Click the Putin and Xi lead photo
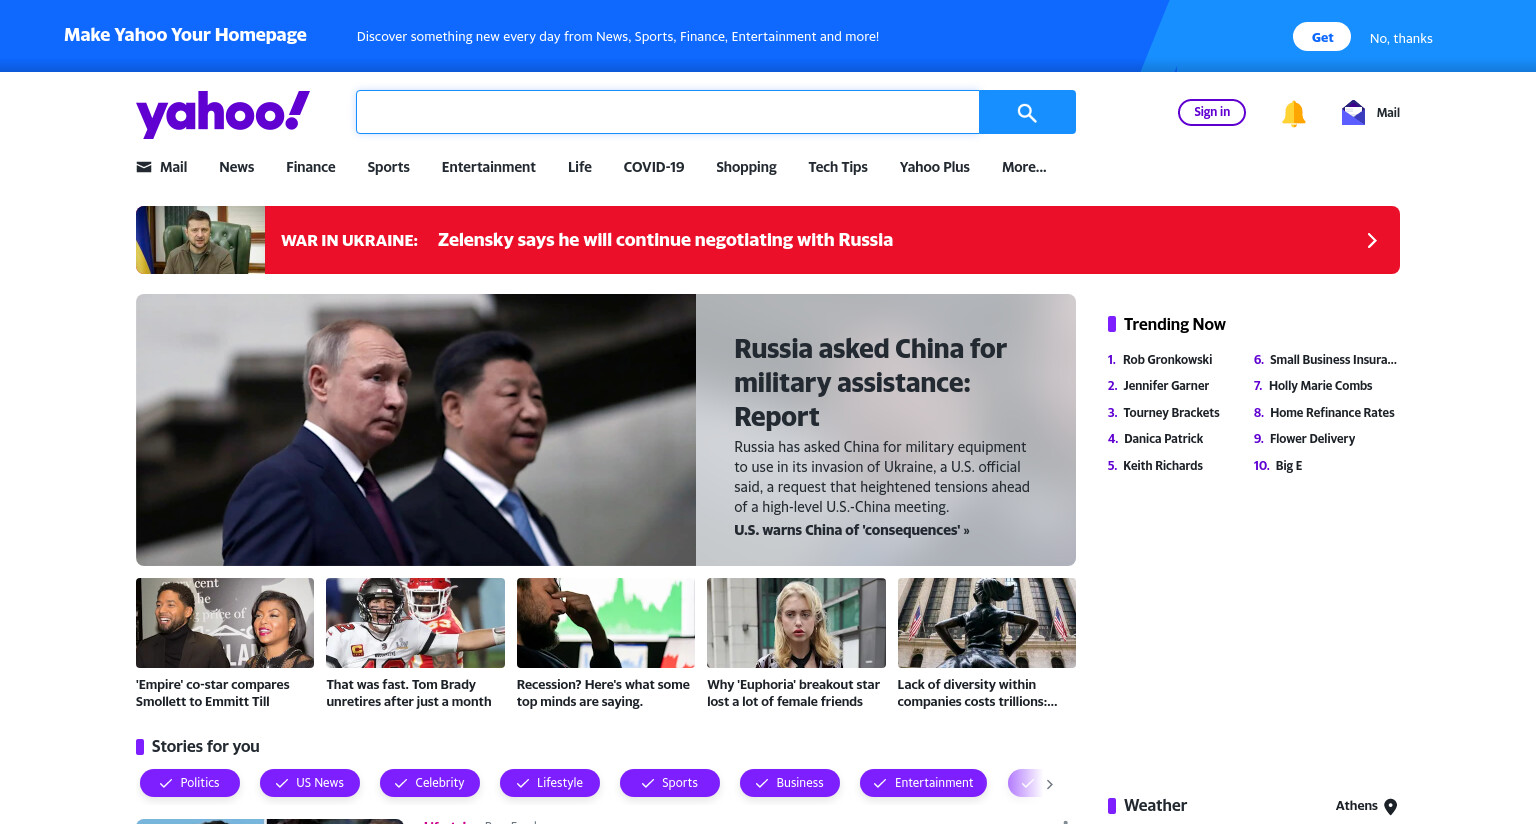This screenshot has width=1536, height=824. tap(416, 430)
